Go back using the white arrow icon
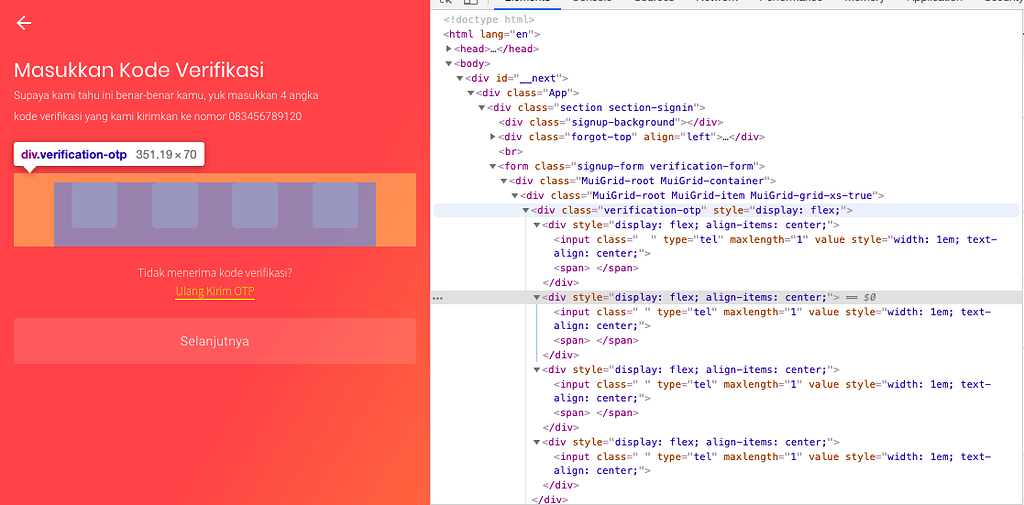1024x505 pixels. pyautogui.click(x=24, y=24)
